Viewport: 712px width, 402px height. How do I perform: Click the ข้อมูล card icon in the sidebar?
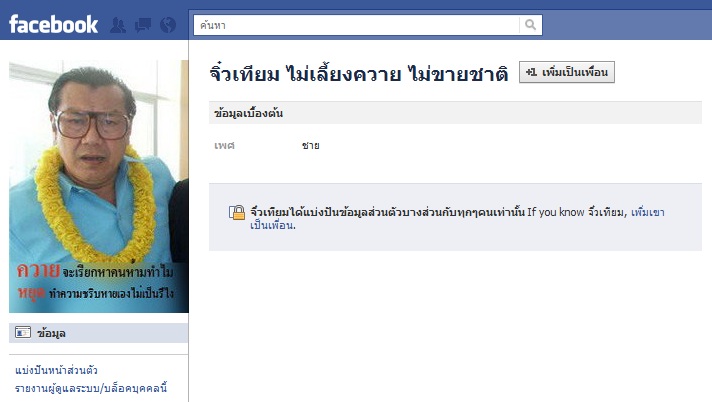click(x=23, y=333)
